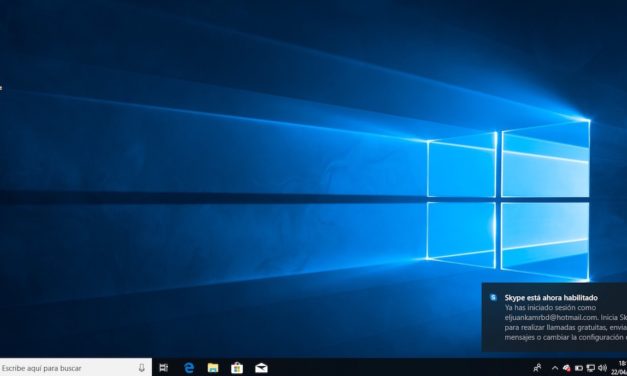627x376 pixels.
Task: Expand hidden system tray icons chevron
Action: (555, 368)
